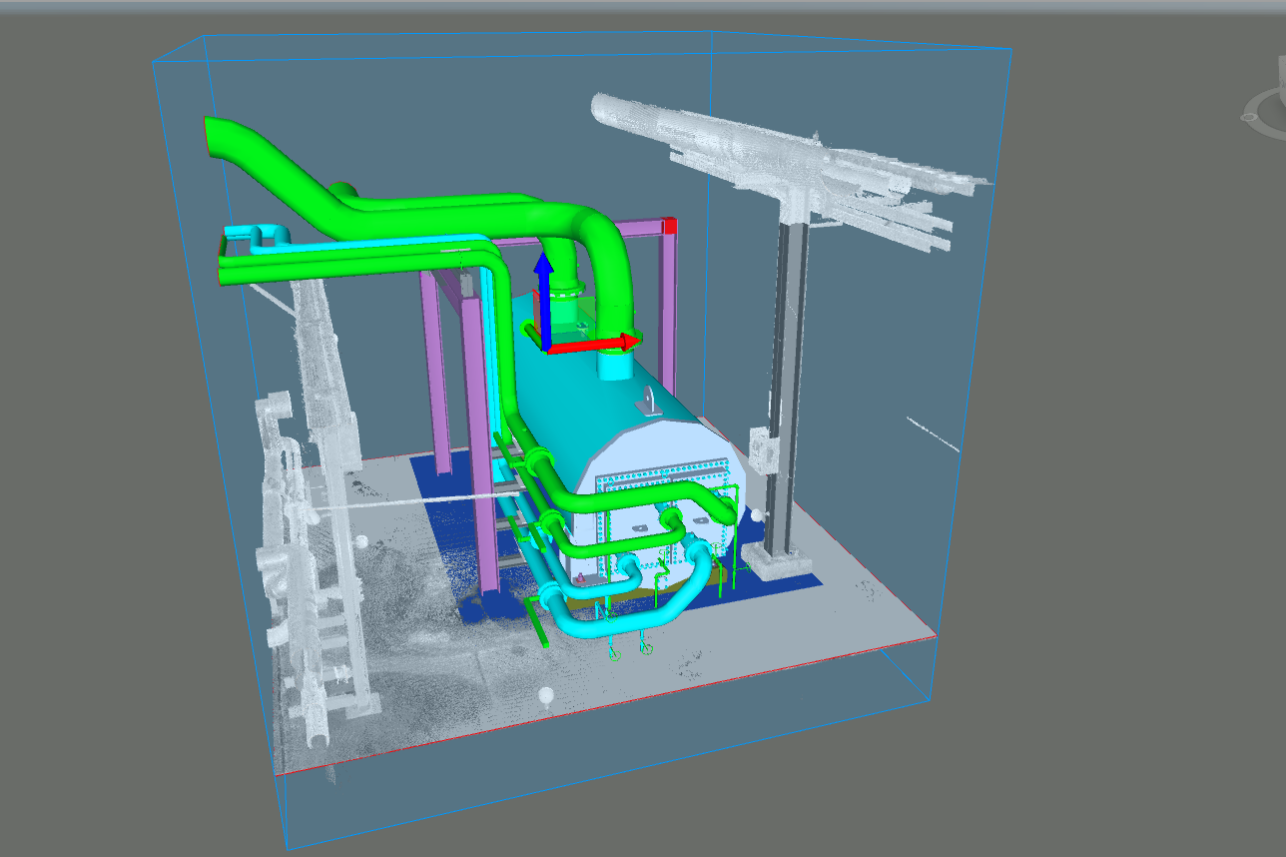The height and width of the screenshot is (857, 1286).
Task: Click the white sphere target beside the gray column
Action: tap(757, 515)
